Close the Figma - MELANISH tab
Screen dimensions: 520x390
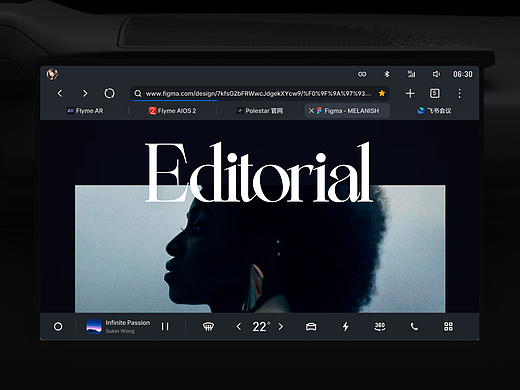[311, 111]
